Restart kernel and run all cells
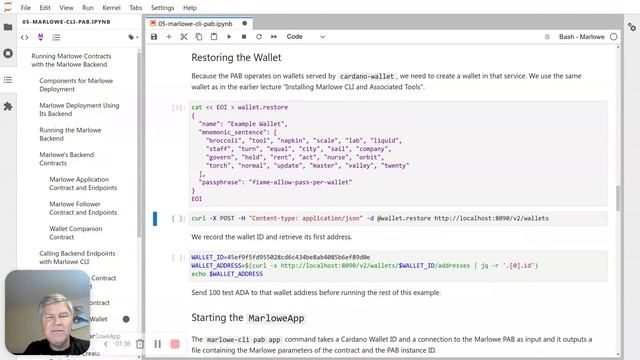640x360 pixels. pos(274,37)
